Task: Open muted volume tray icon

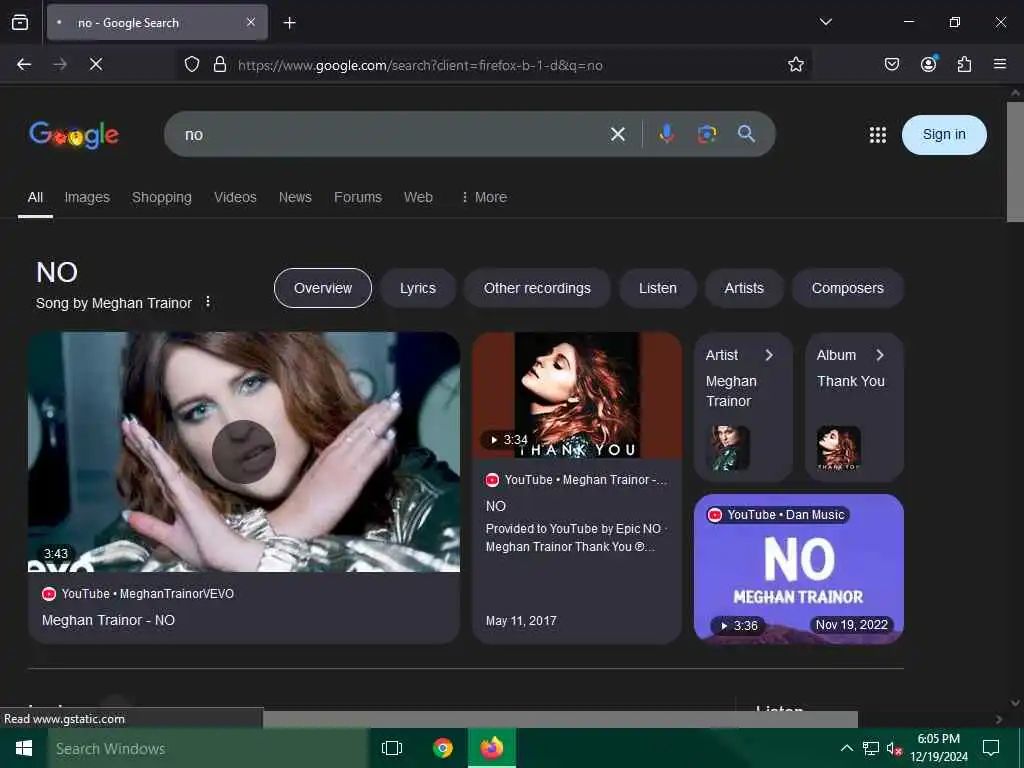Action: click(894, 748)
